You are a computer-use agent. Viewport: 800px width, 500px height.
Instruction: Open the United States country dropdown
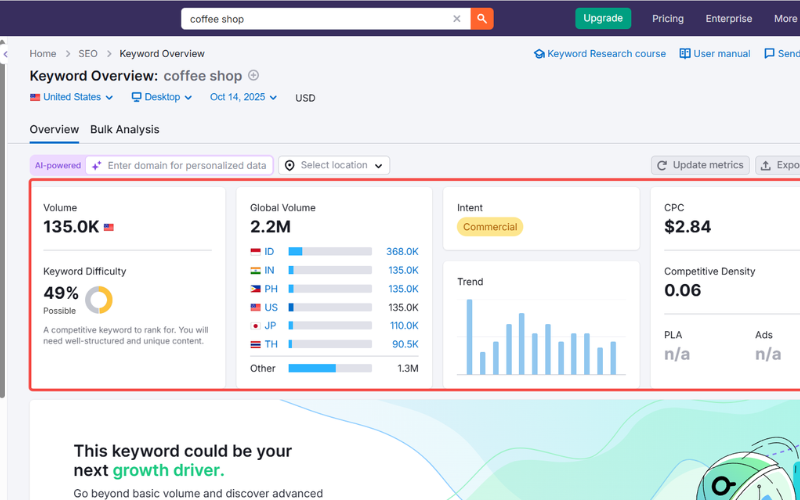(x=72, y=97)
